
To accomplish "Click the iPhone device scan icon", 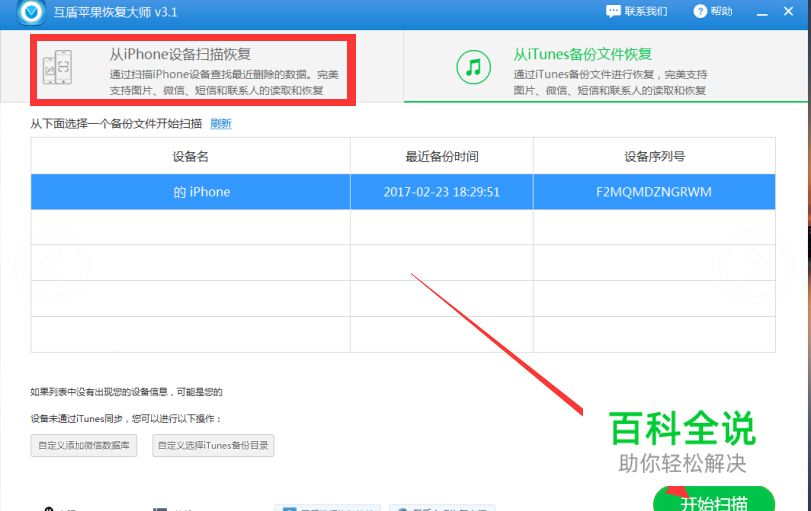I will (58, 67).
